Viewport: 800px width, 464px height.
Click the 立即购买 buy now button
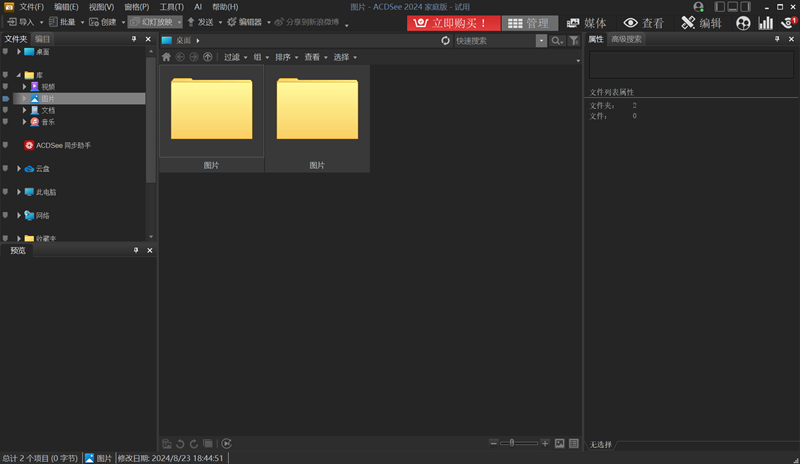[x=453, y=23]
